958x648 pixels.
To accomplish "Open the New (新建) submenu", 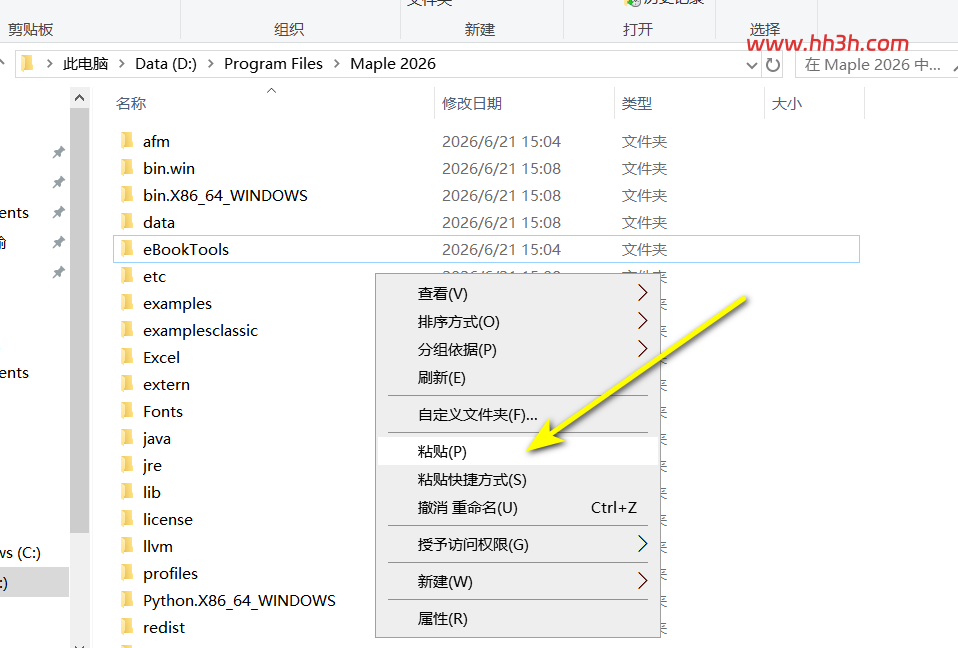I will pyautogui.click(x=517, y=581).
